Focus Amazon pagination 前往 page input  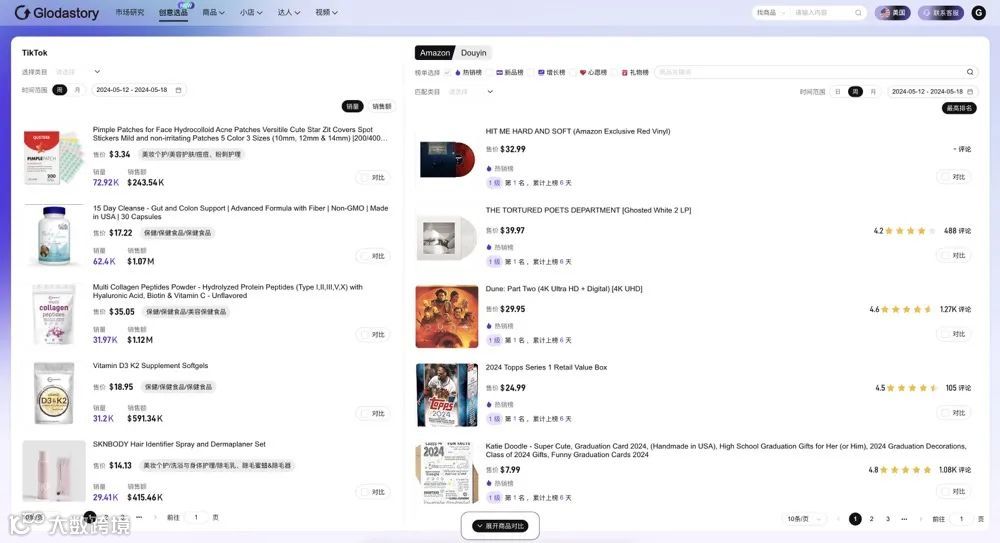(961, 519)
